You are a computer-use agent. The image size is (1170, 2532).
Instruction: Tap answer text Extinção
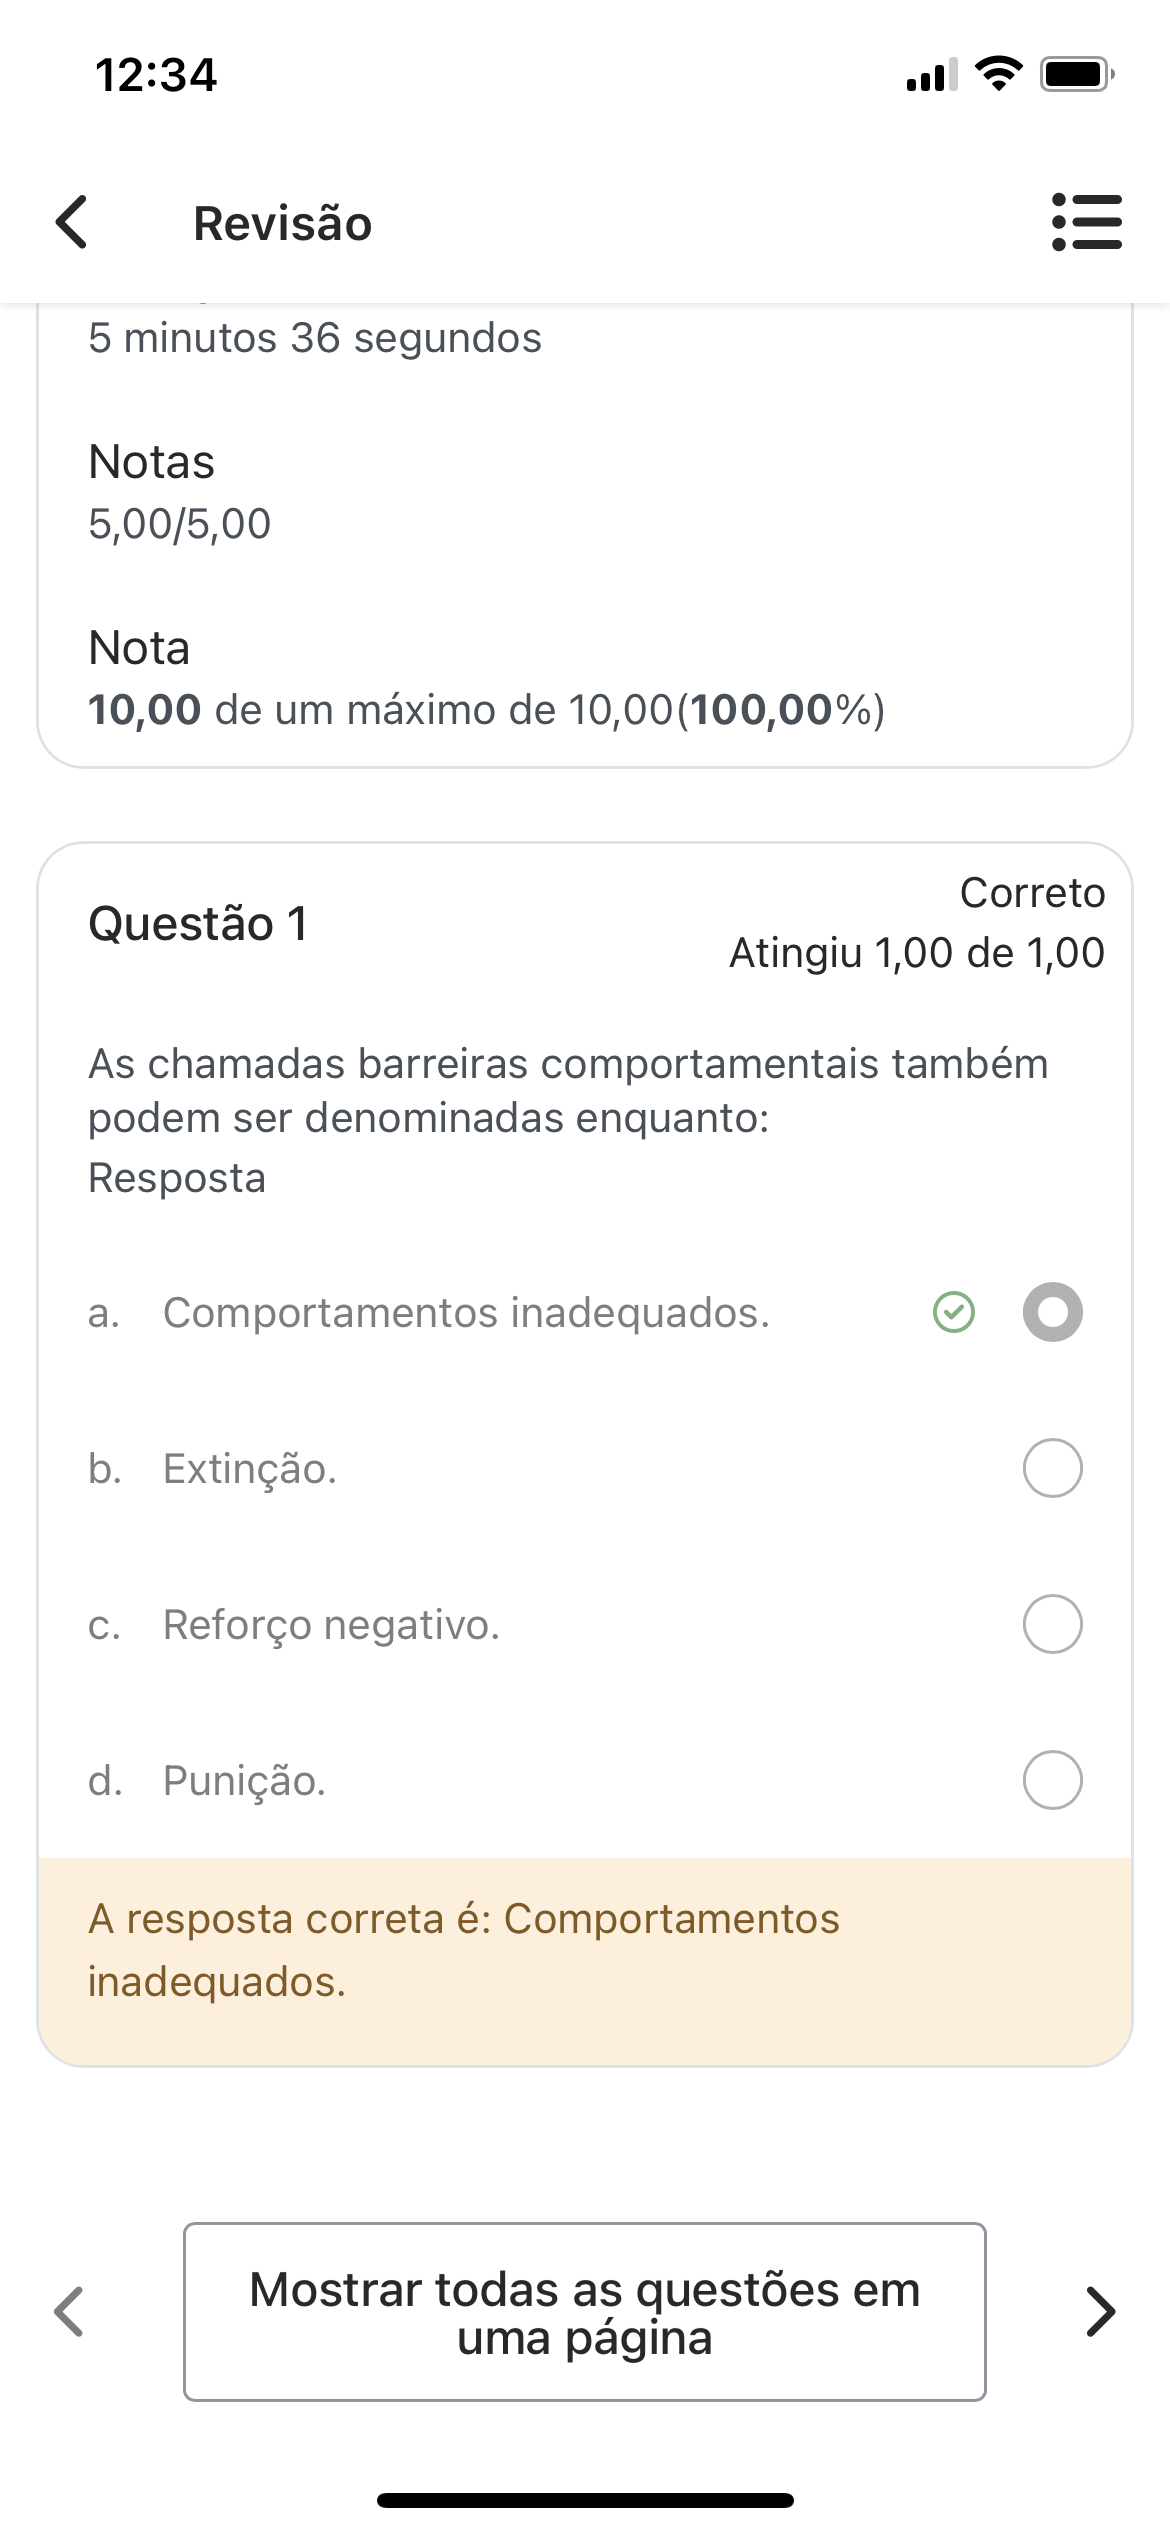pyautogui.click(x=250, y=1468)
